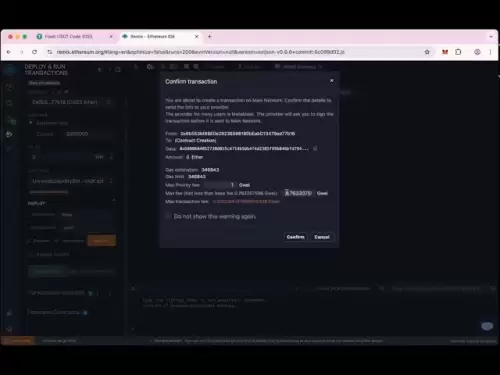
Task: Select the estimated gas radio option
Action: pyautogui.click(x=31, y=123)
